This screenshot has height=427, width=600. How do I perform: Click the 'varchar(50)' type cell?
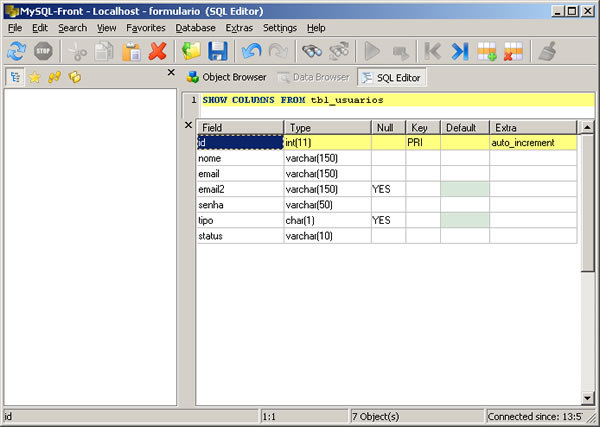(x=327, y=205)
